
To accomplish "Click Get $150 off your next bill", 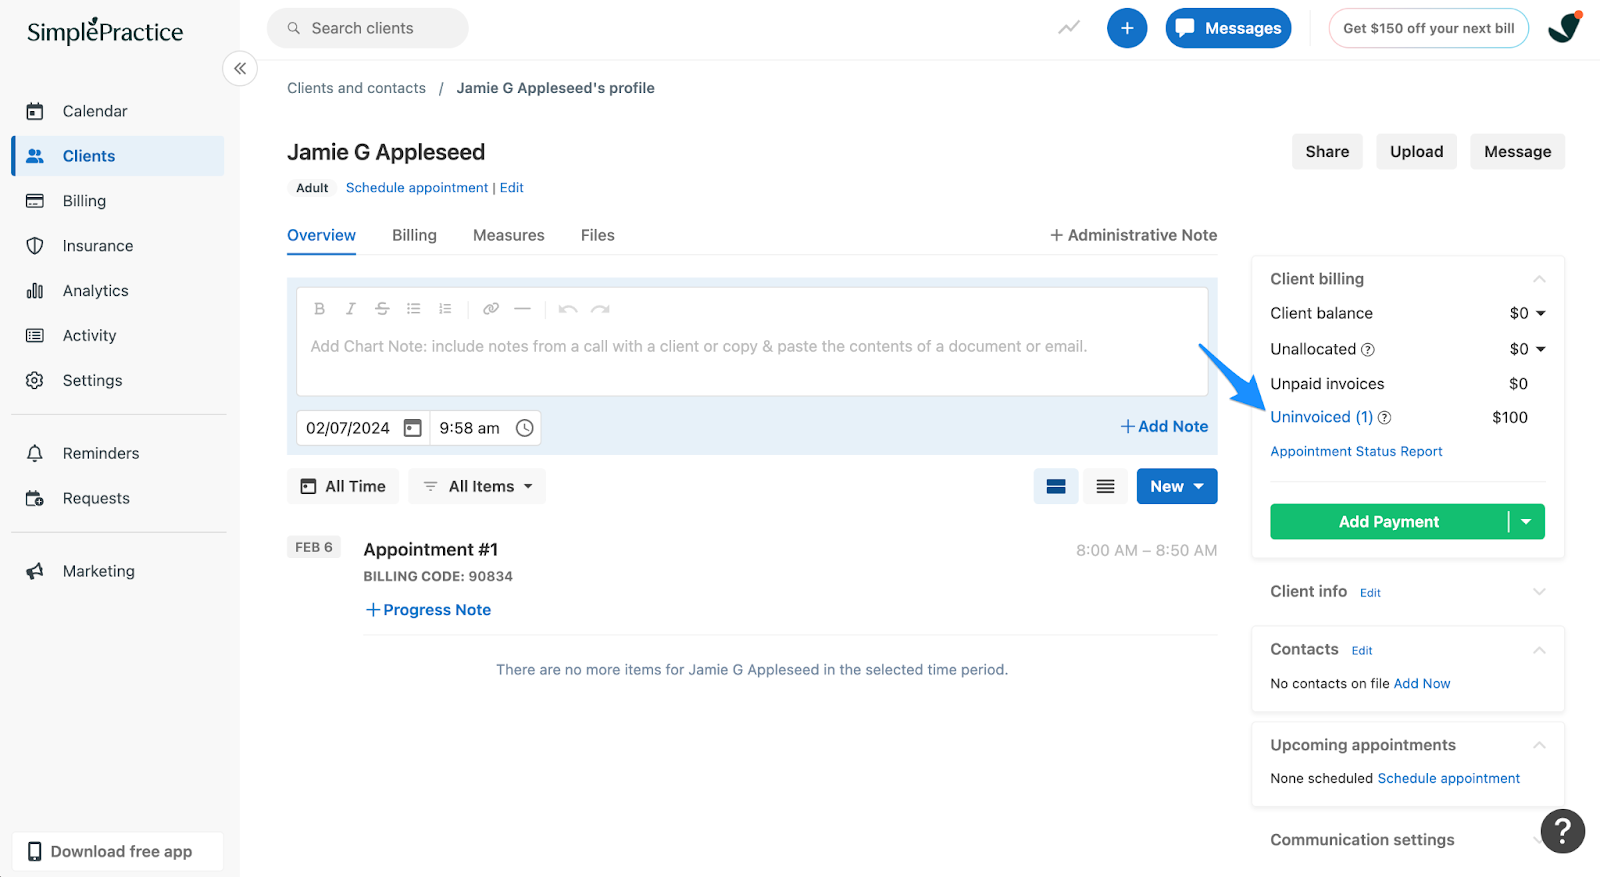I will point(1428,28).
